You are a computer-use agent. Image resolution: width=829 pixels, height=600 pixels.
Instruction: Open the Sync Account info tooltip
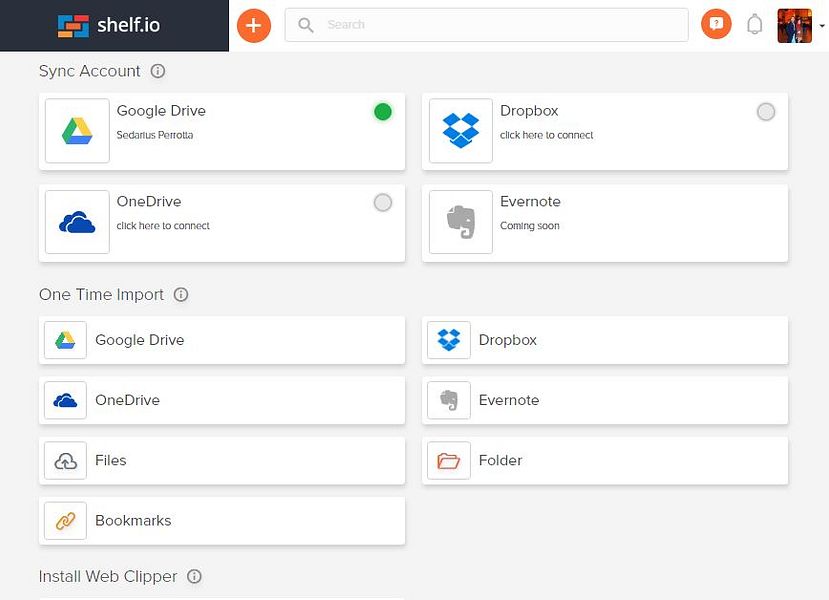158,71
